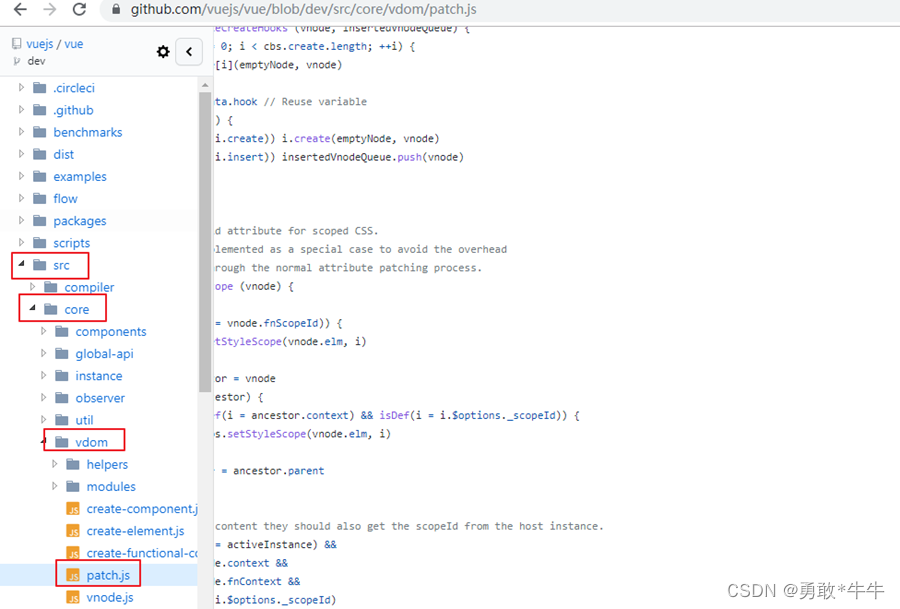The width and height of the screenshot is (900, 609).
Task: Expand the packages folder arrow
Action: click(21, 220)
